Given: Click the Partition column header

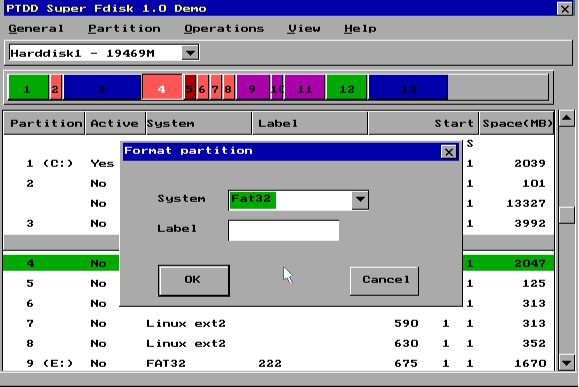Looking at the screenshot, I should click(x=44, y=123).
